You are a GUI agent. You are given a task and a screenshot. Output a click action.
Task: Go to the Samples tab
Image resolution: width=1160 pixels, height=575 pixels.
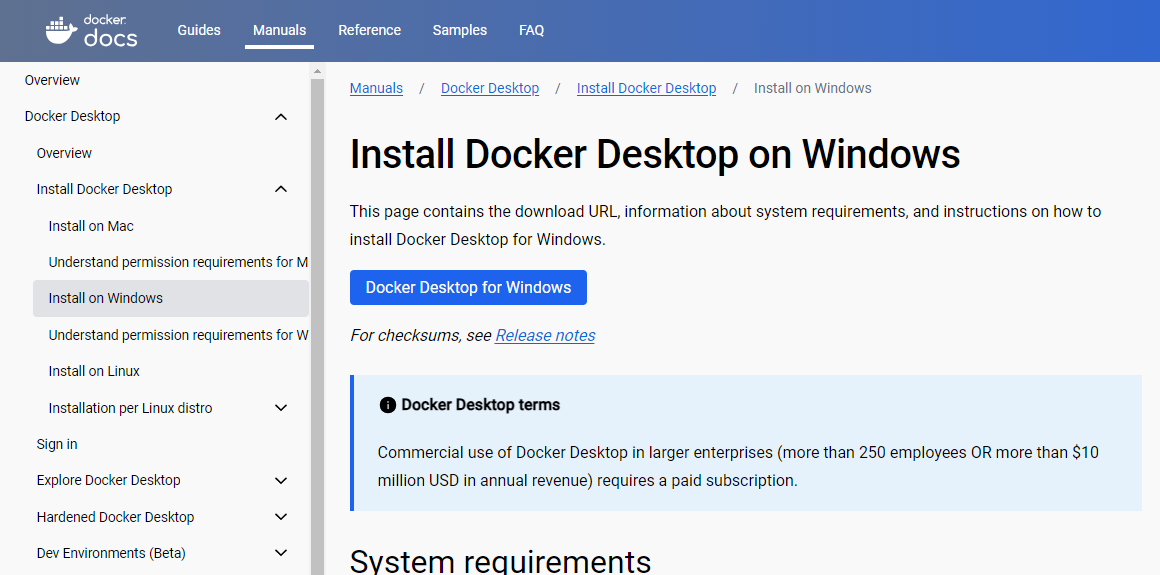tap(459, 30)
